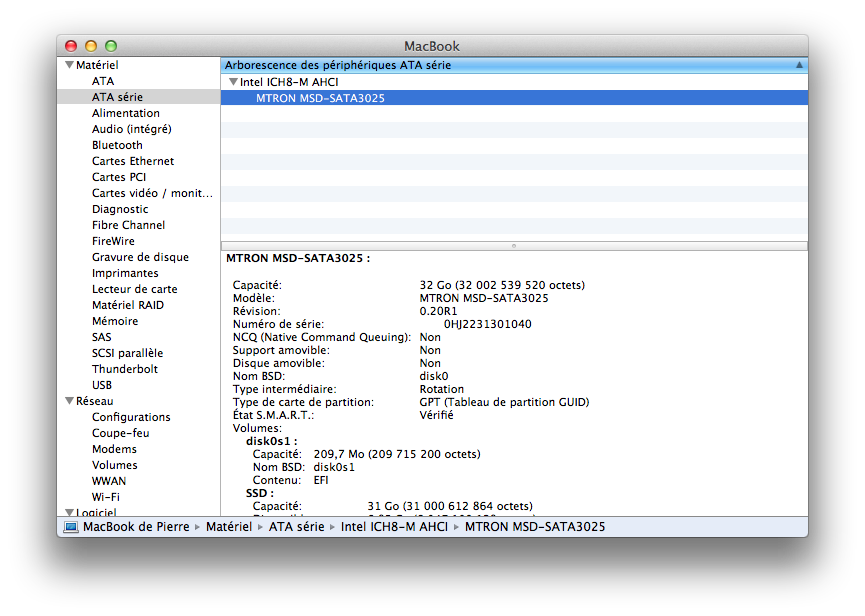Open SCSI parallèle category
Image resolution: width=865 pixels, height=616 pixels.
127,353
